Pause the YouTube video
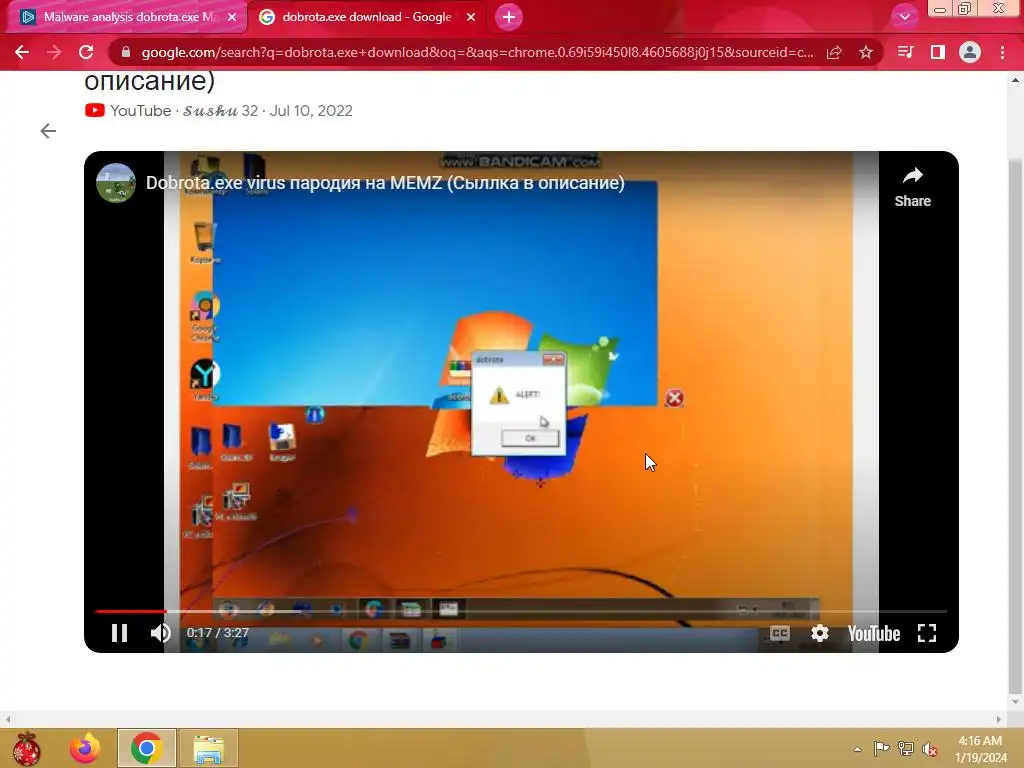Screen dimensions: 1024x768 [119, 633]
